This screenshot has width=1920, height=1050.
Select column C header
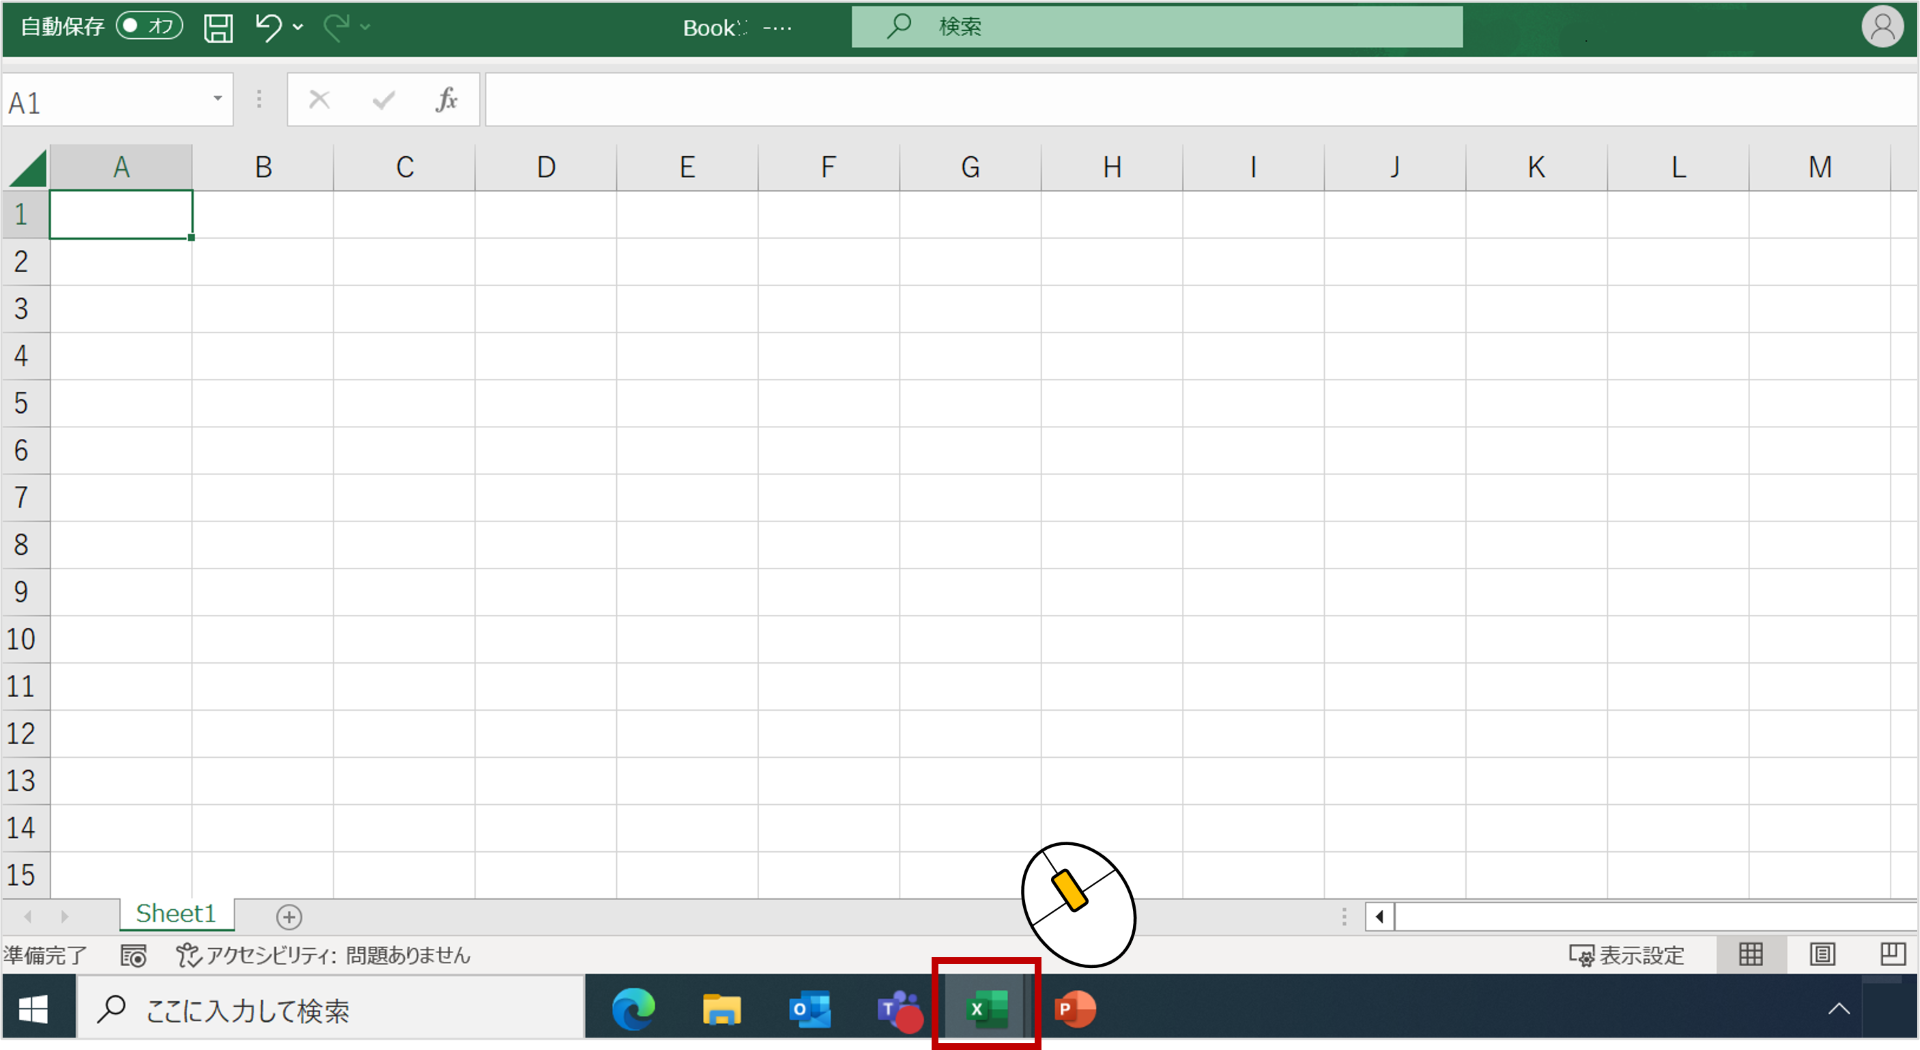click(x=404, y=167)
